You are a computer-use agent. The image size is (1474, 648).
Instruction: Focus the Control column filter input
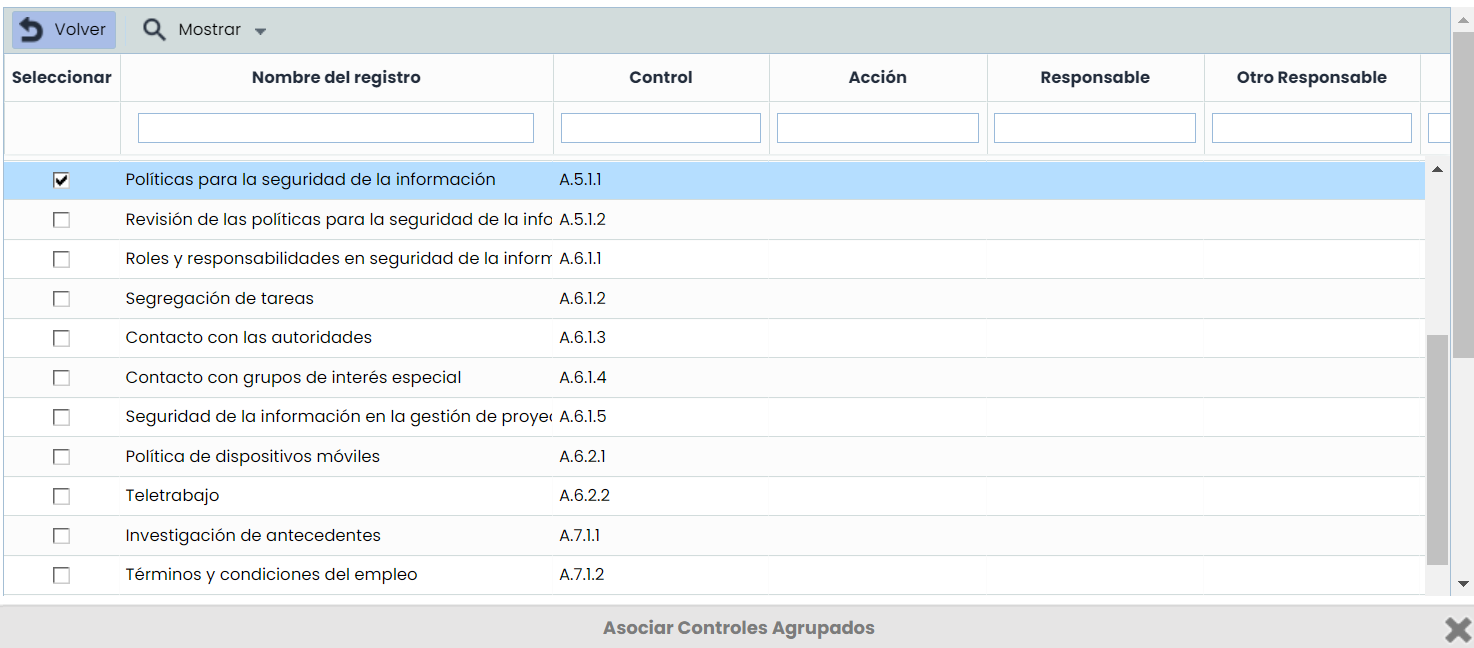660,128
